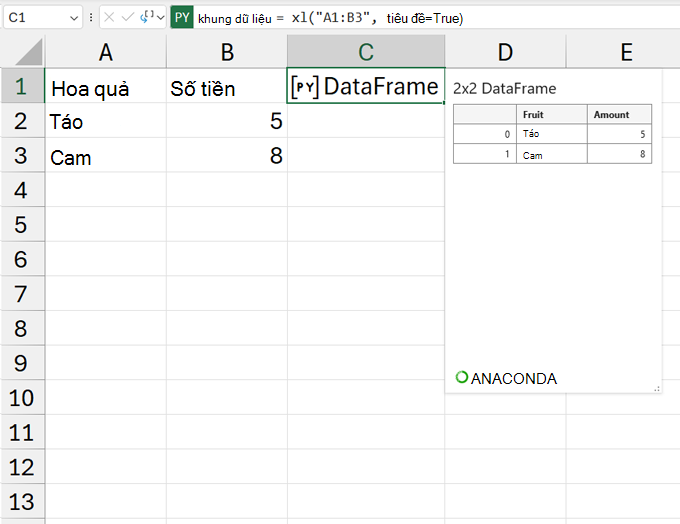
Task: Select row 6 header
Action: [x=22, y=259]
